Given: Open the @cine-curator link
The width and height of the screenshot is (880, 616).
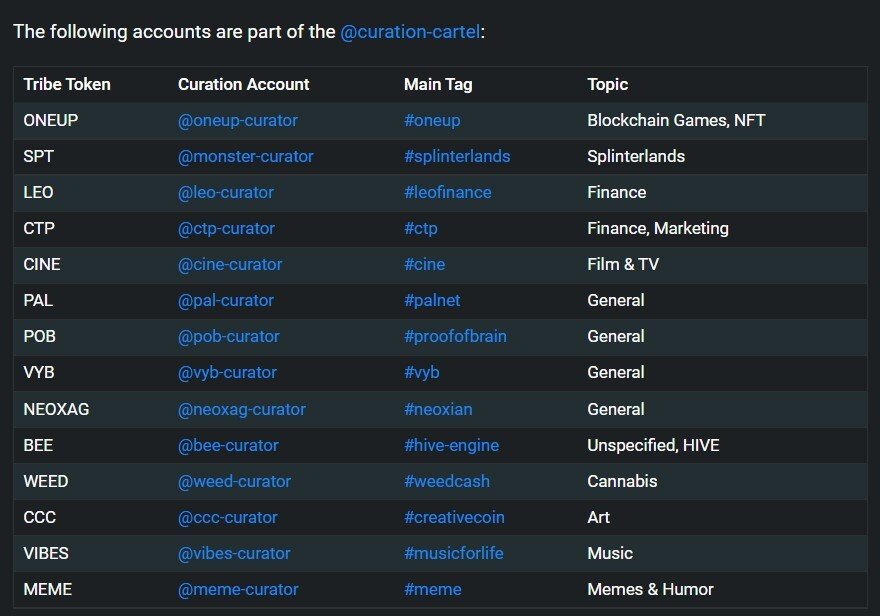Looking at the screenshot, I should 230,264.
